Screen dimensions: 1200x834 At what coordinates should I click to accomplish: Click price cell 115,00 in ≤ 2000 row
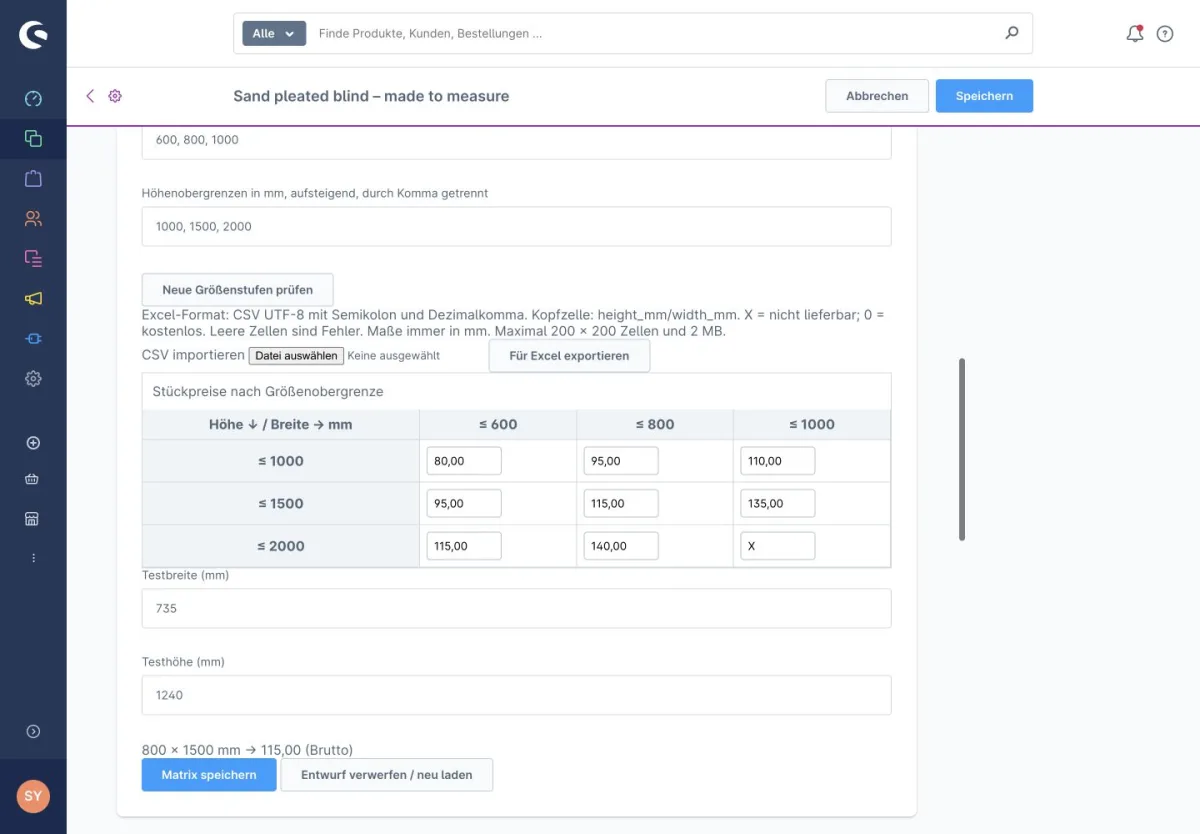point(464,546)
